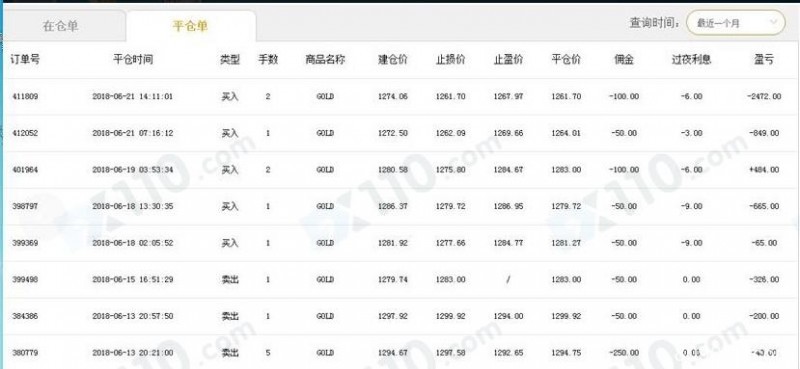Click open price 1297.92
Viewport: 800px width, 369px height.
(x=393, y=316)
